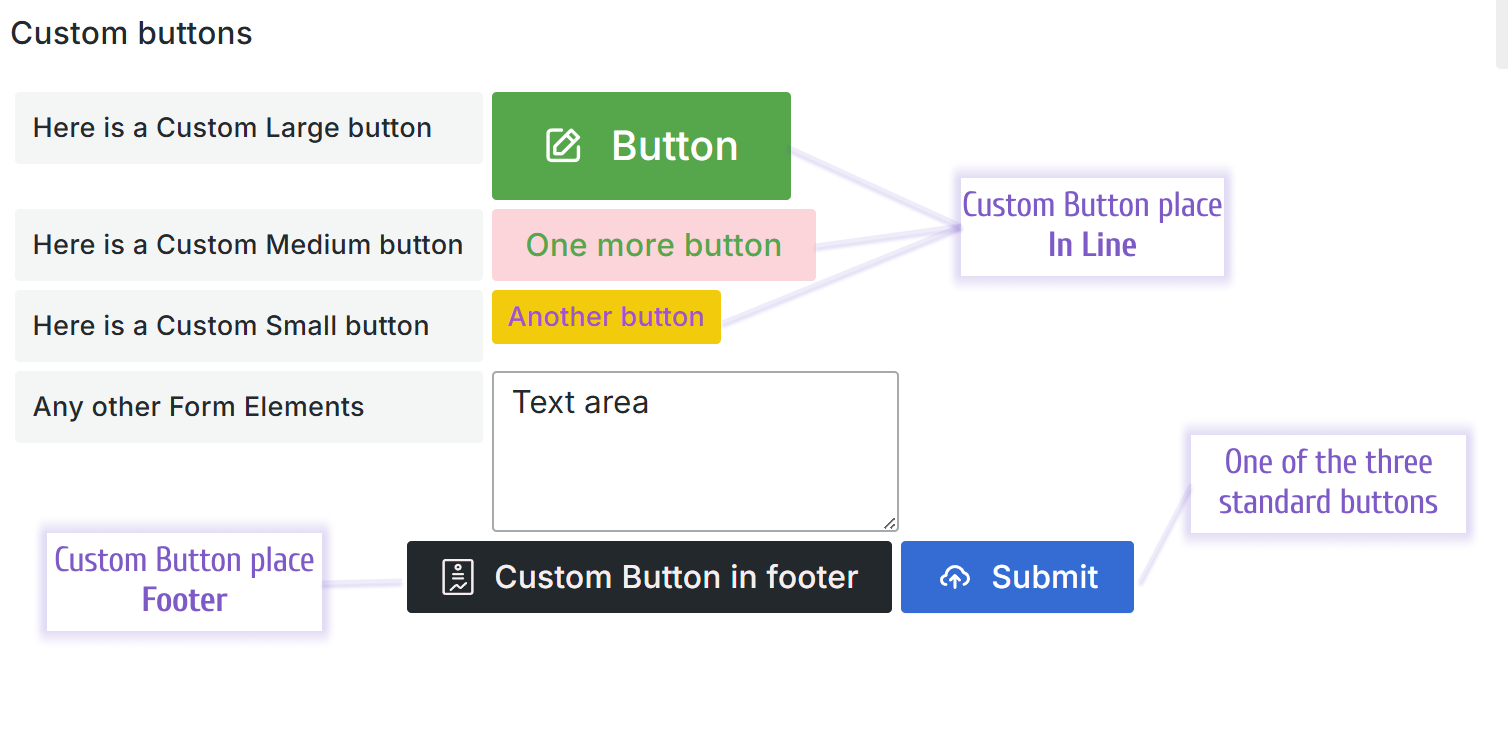The width and height of the screenshot is (1508, 732).
Task: Click the green Button labeled 'Button'
Action: 641,145
